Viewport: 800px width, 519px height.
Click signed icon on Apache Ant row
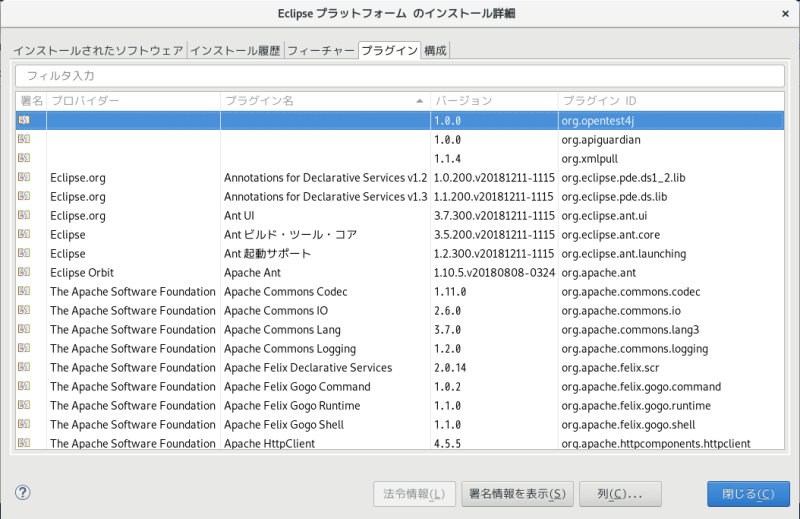(24, 272)
